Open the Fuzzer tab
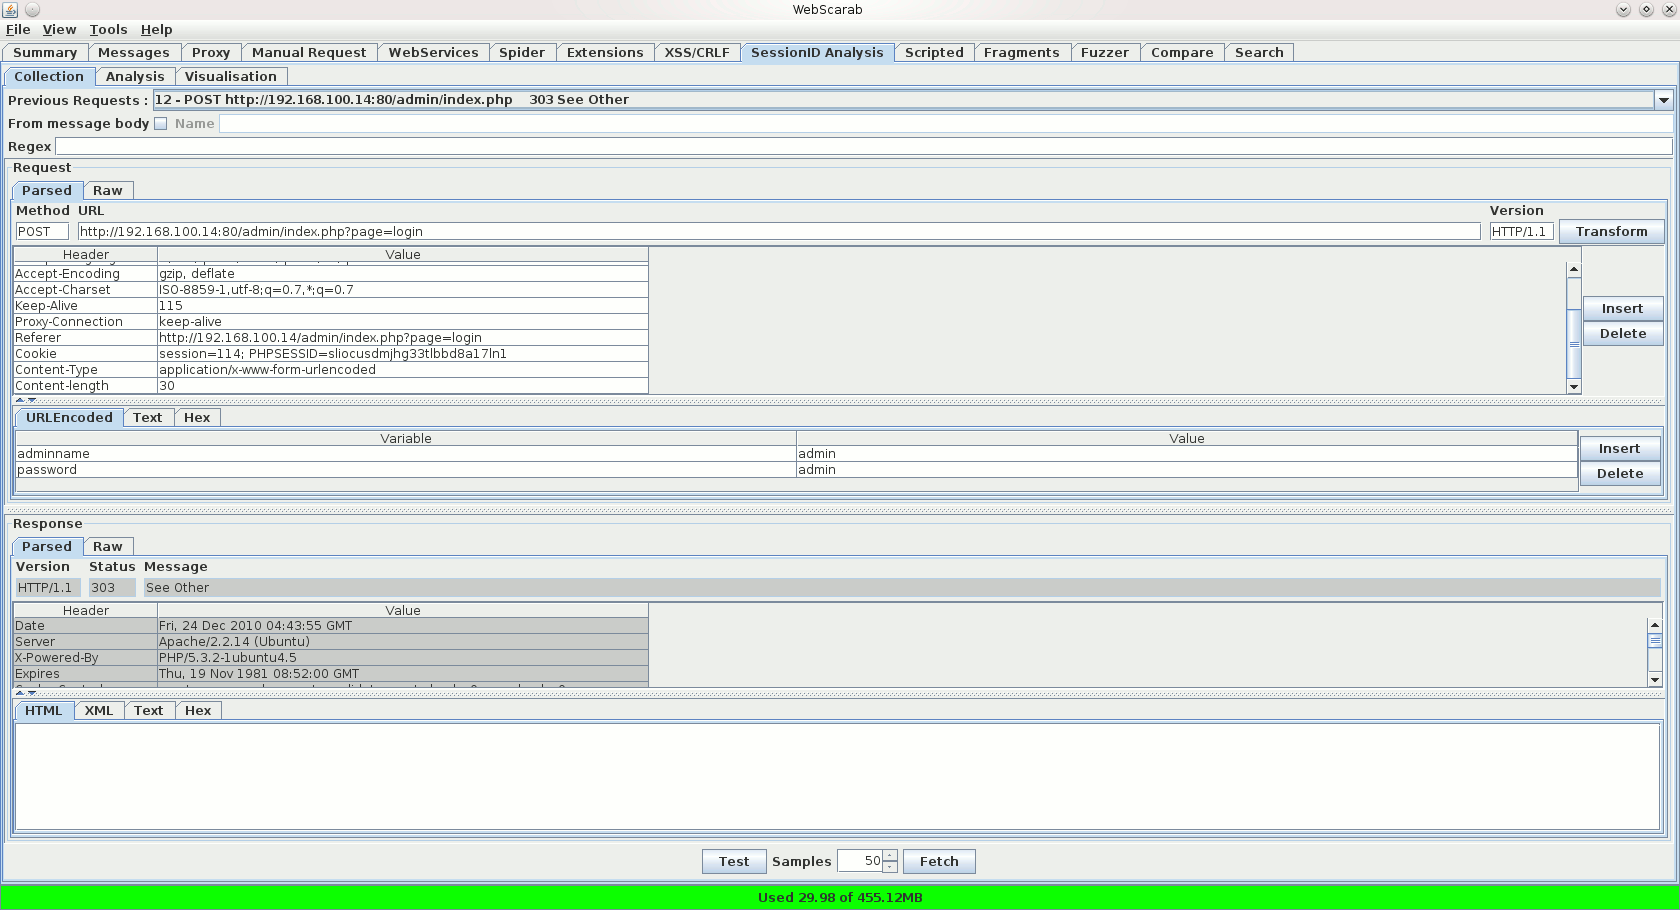 click(x=1104, y=53)
